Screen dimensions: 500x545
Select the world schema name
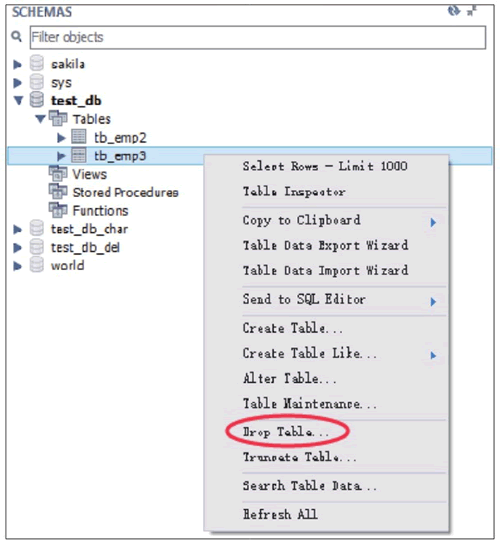pos(67,266)
